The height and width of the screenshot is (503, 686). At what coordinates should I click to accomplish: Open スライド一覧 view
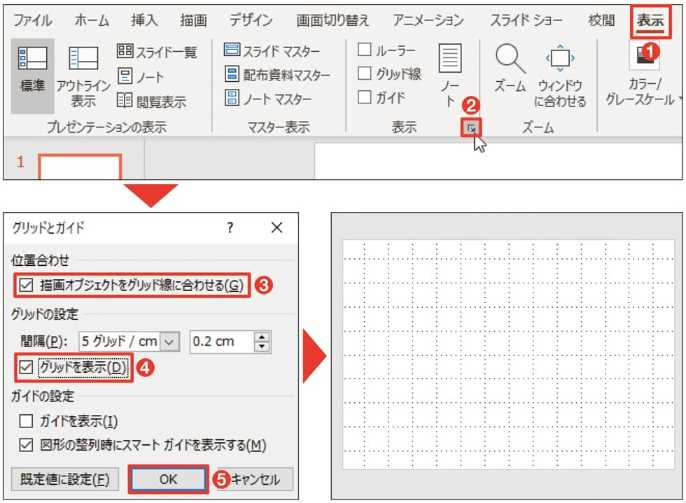157,52
